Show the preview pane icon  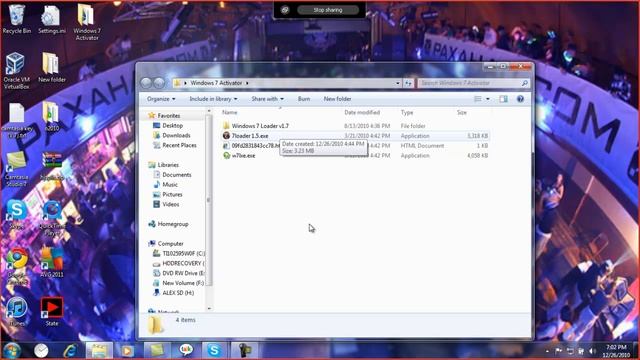tap(504, 99)
